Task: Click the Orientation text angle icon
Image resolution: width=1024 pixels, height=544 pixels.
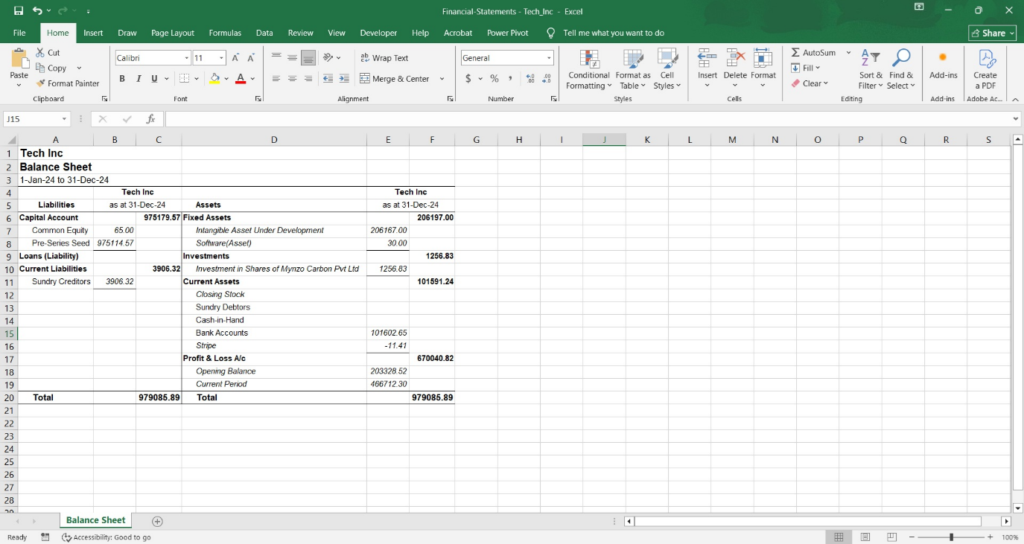Action: point(328,57)
